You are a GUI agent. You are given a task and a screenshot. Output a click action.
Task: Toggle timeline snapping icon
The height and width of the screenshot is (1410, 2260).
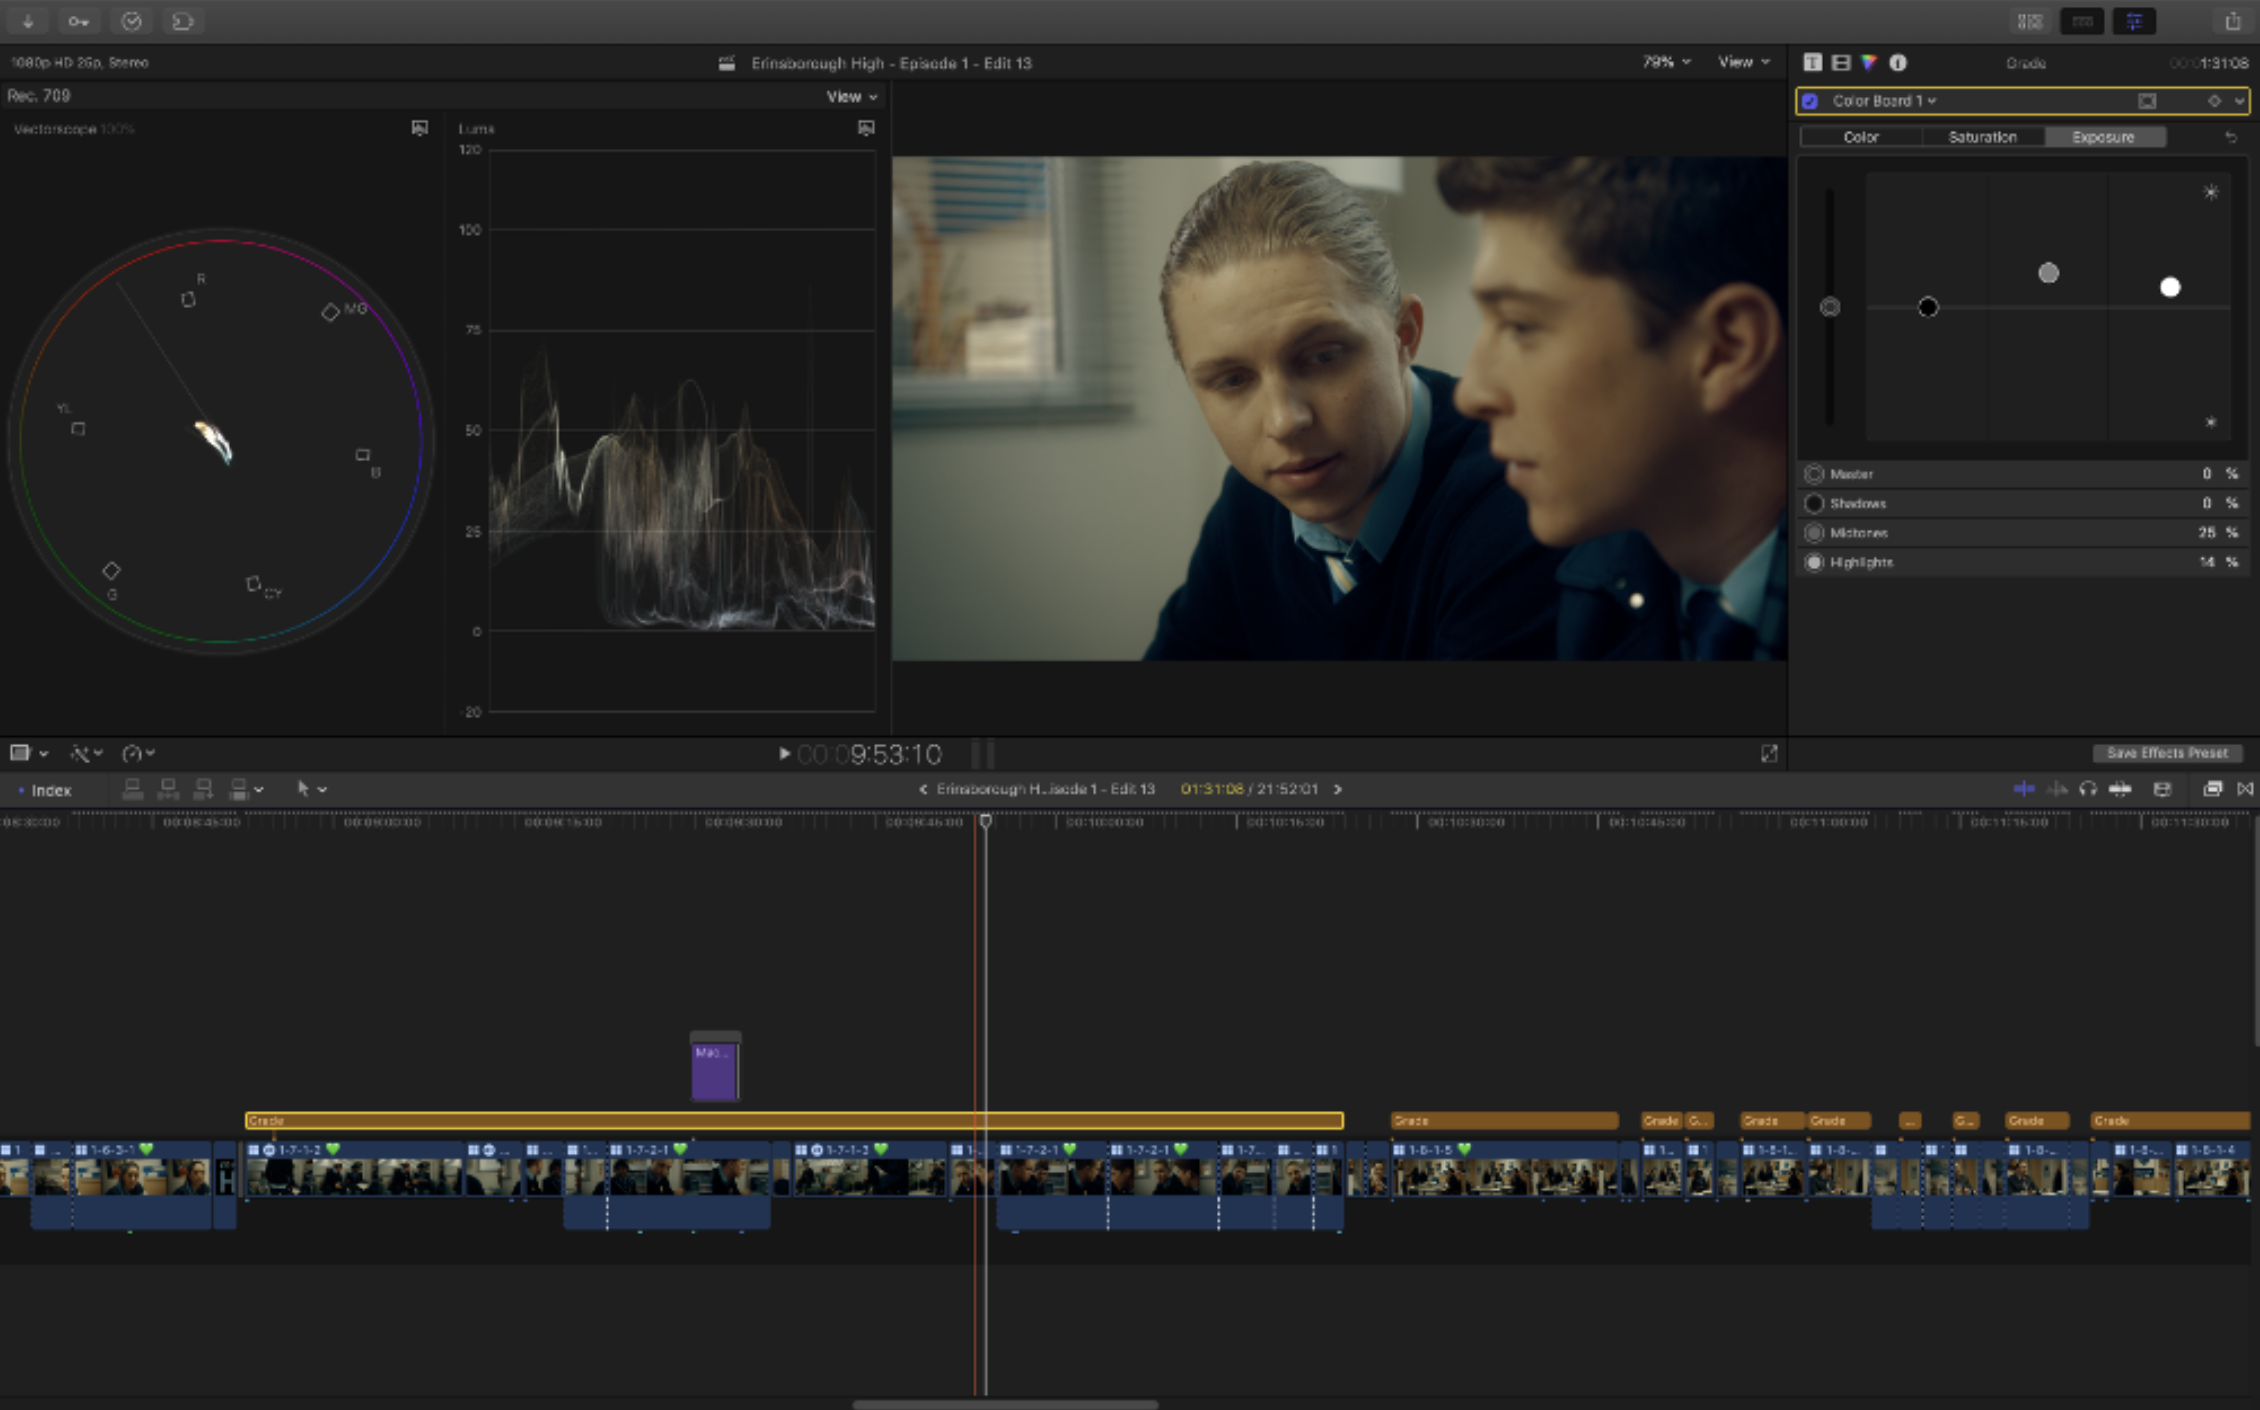tap(2119, 789)
